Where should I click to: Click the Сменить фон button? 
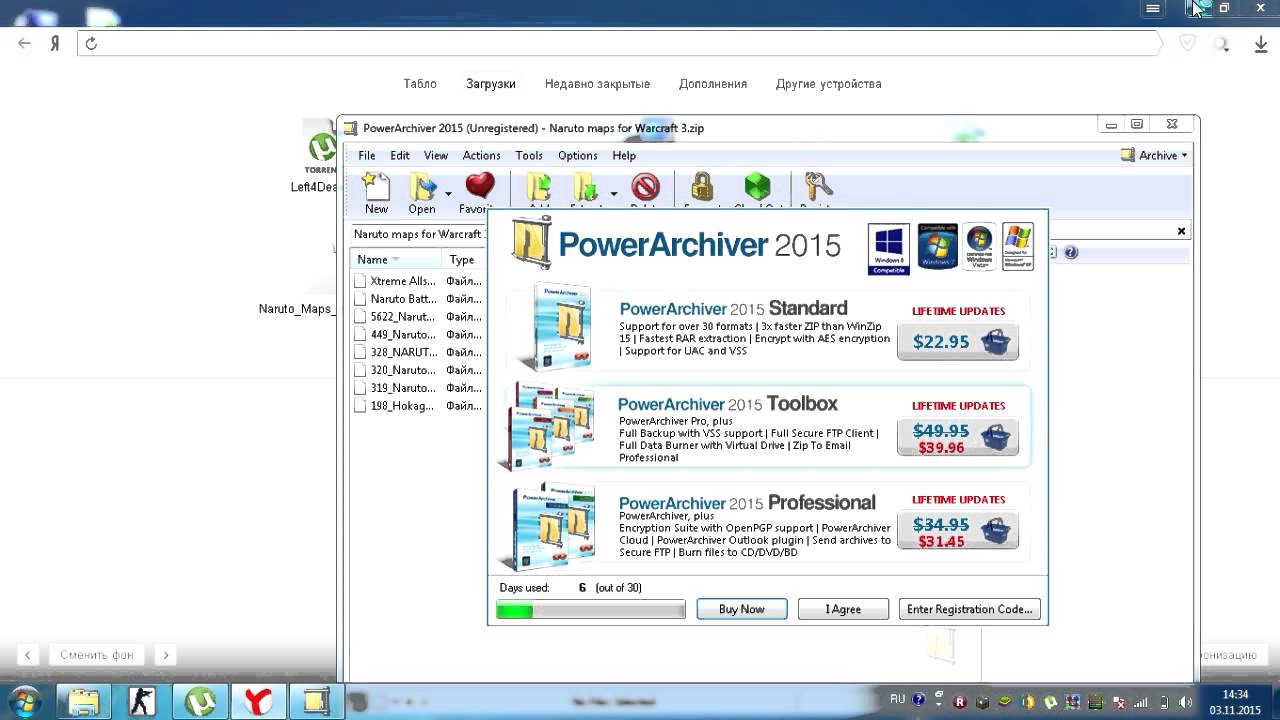(97, 655)
